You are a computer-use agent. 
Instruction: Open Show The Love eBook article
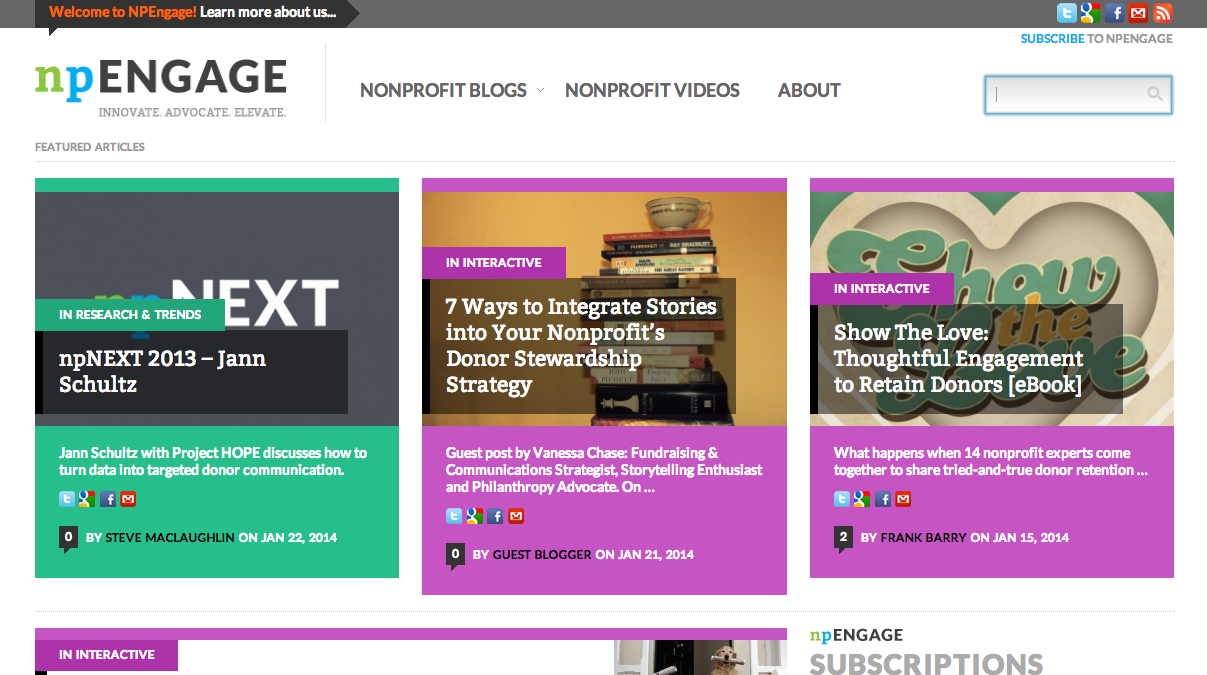[x=958, y=358]
